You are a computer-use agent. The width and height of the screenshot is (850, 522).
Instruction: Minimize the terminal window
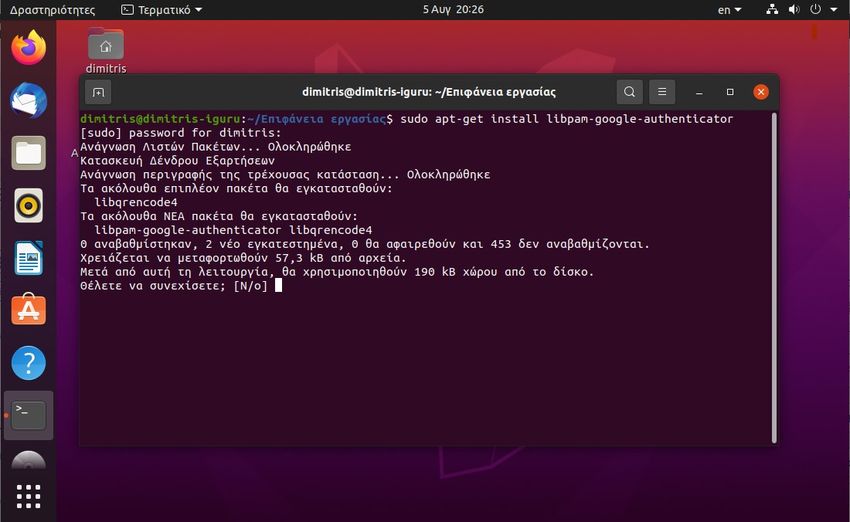point(699,92)
